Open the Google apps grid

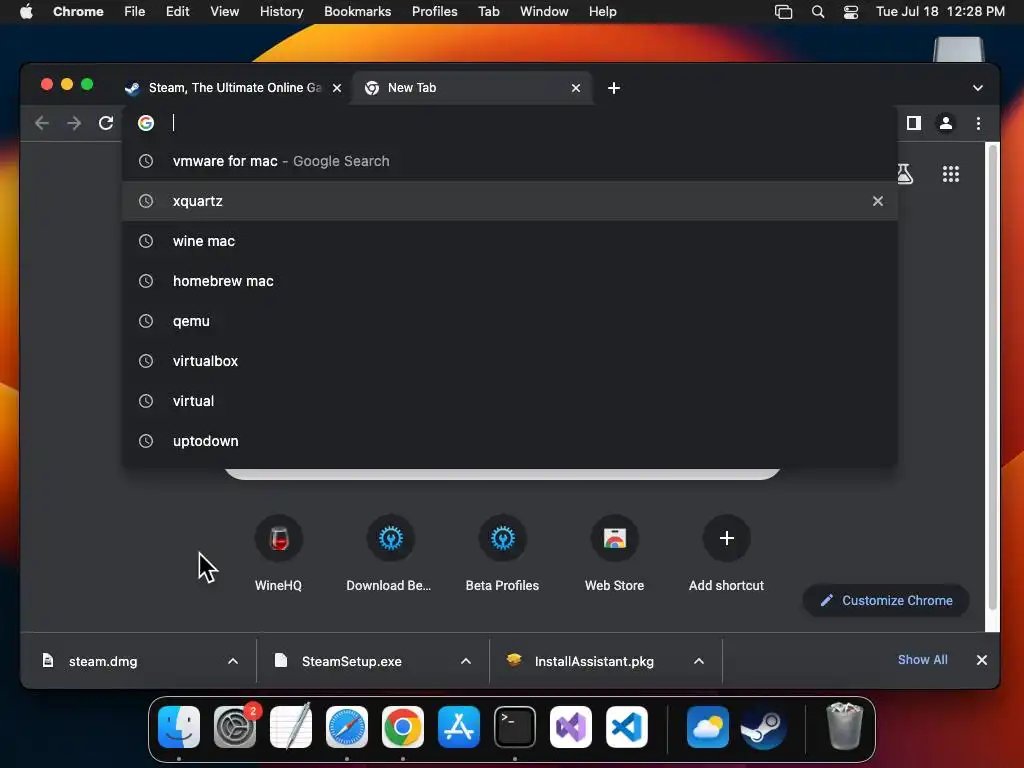[951, 174]
